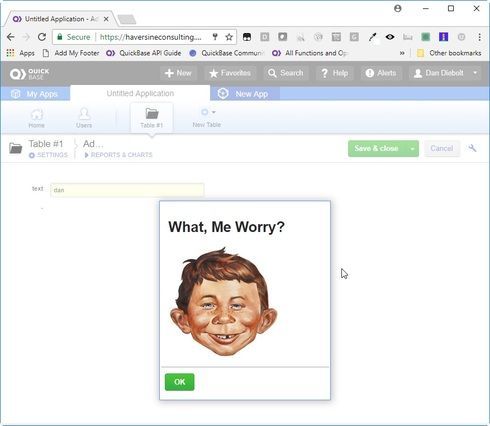Open Add My Footer bookmark
The image size is (490, 426).
(71, 53)
